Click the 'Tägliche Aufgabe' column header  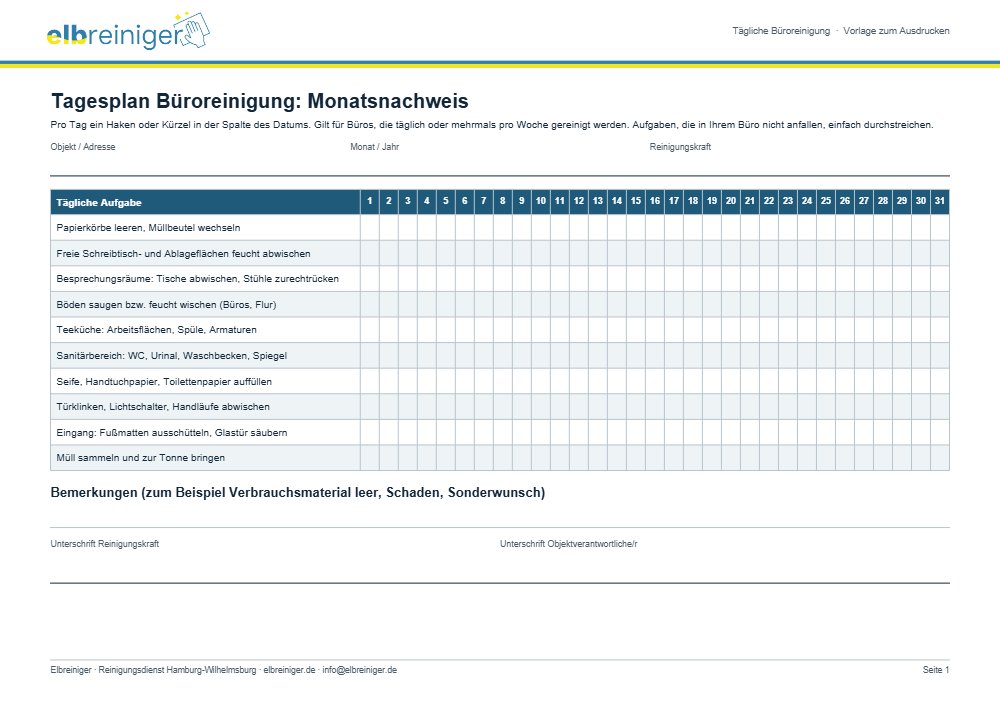pyautogui.click(x=205, y=202)
